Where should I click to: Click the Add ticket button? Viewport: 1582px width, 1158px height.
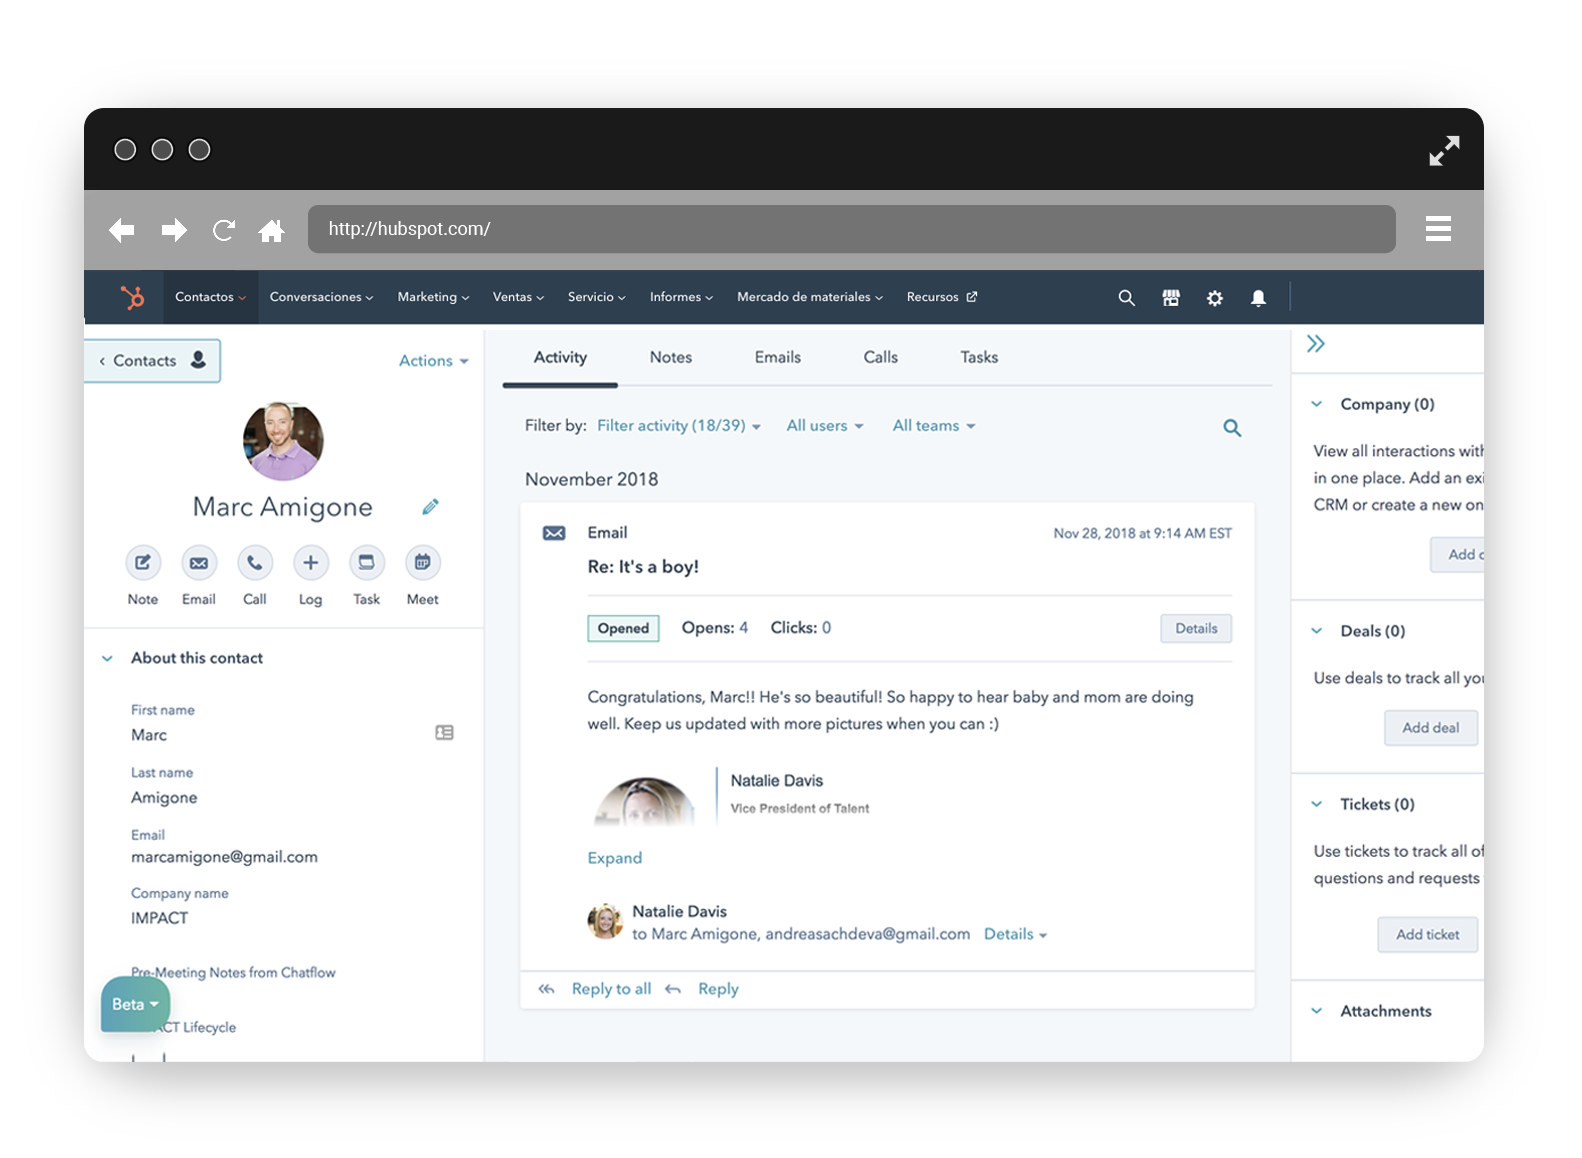1428,935
